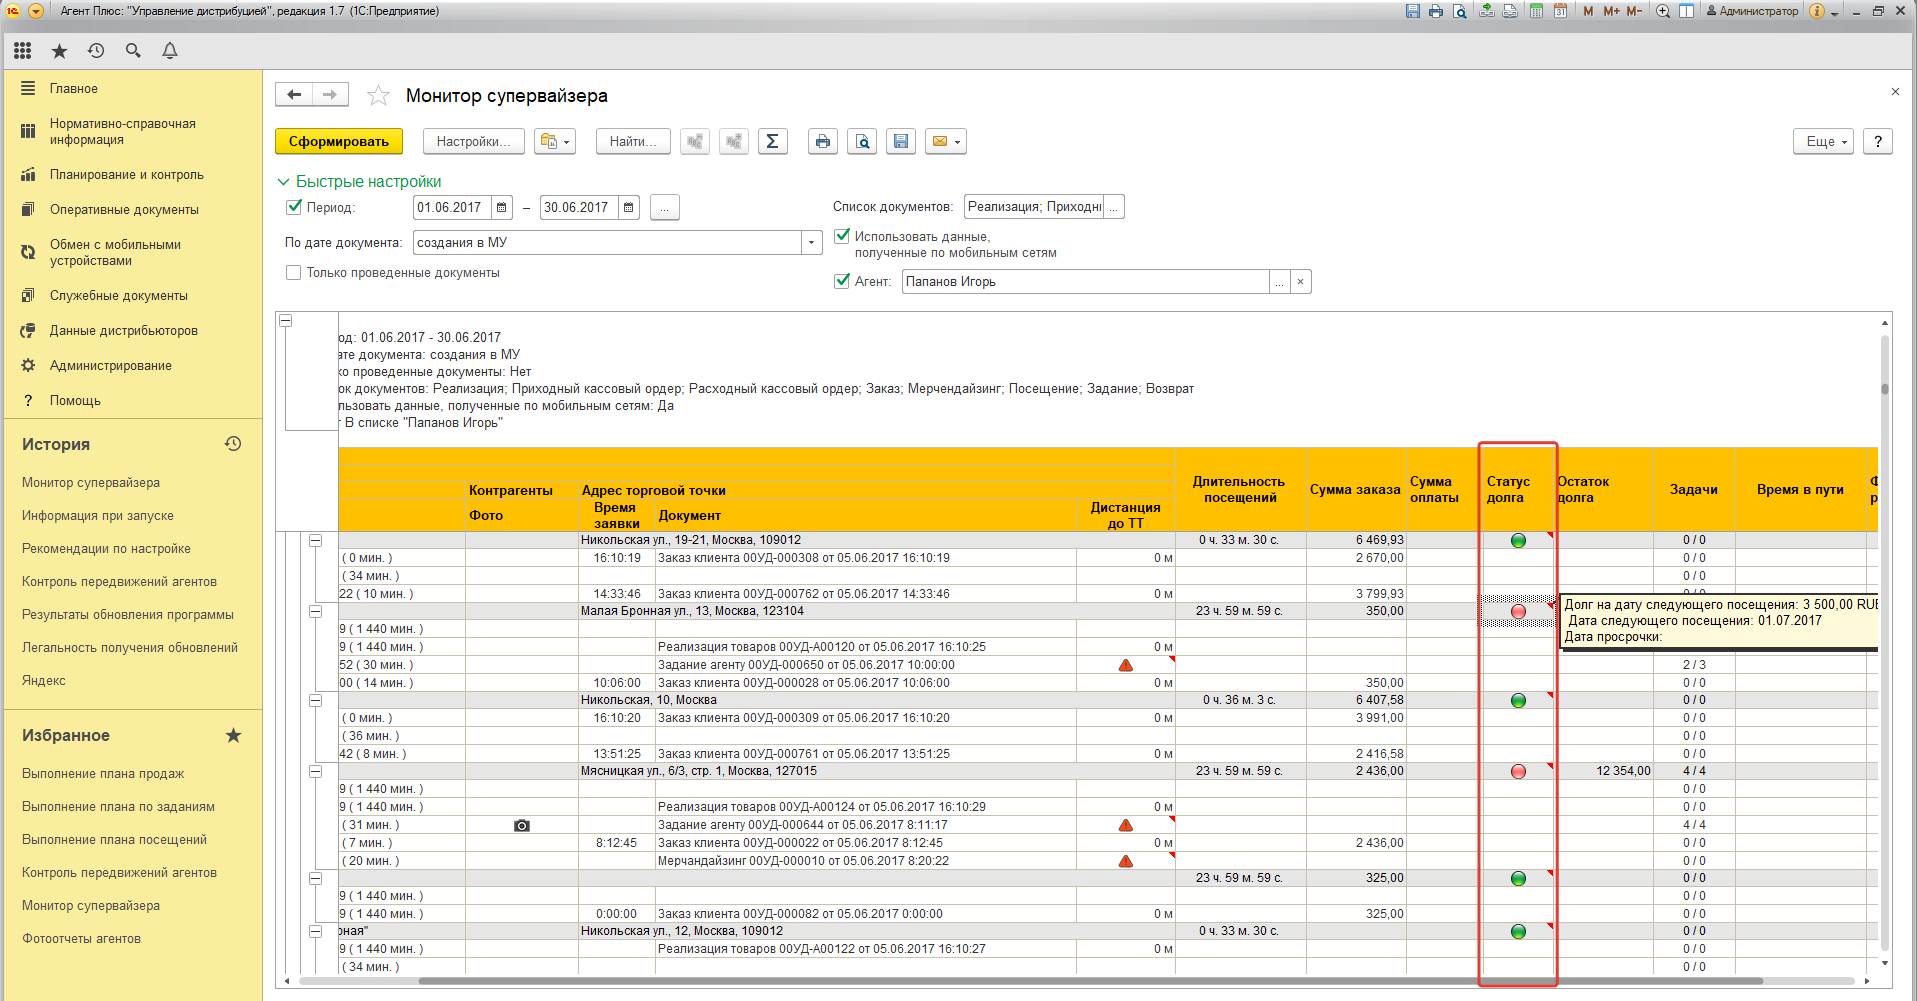This screenshot has height=1001, width=1917.
Task: Open Выполнение плана продаж favorite
Action: (103, 774)
